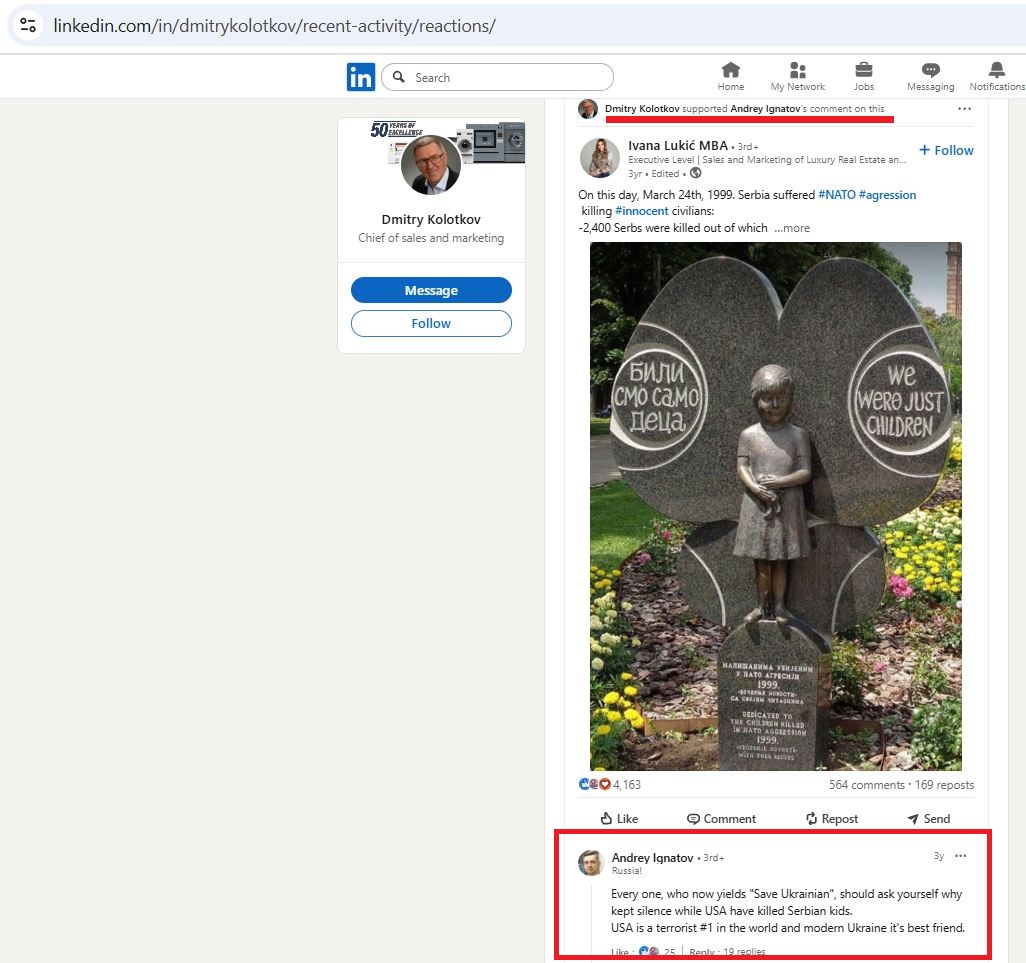Click the My Network icon
The width and height of the screenshot is (1026, 963).
(x=797, y=75)
